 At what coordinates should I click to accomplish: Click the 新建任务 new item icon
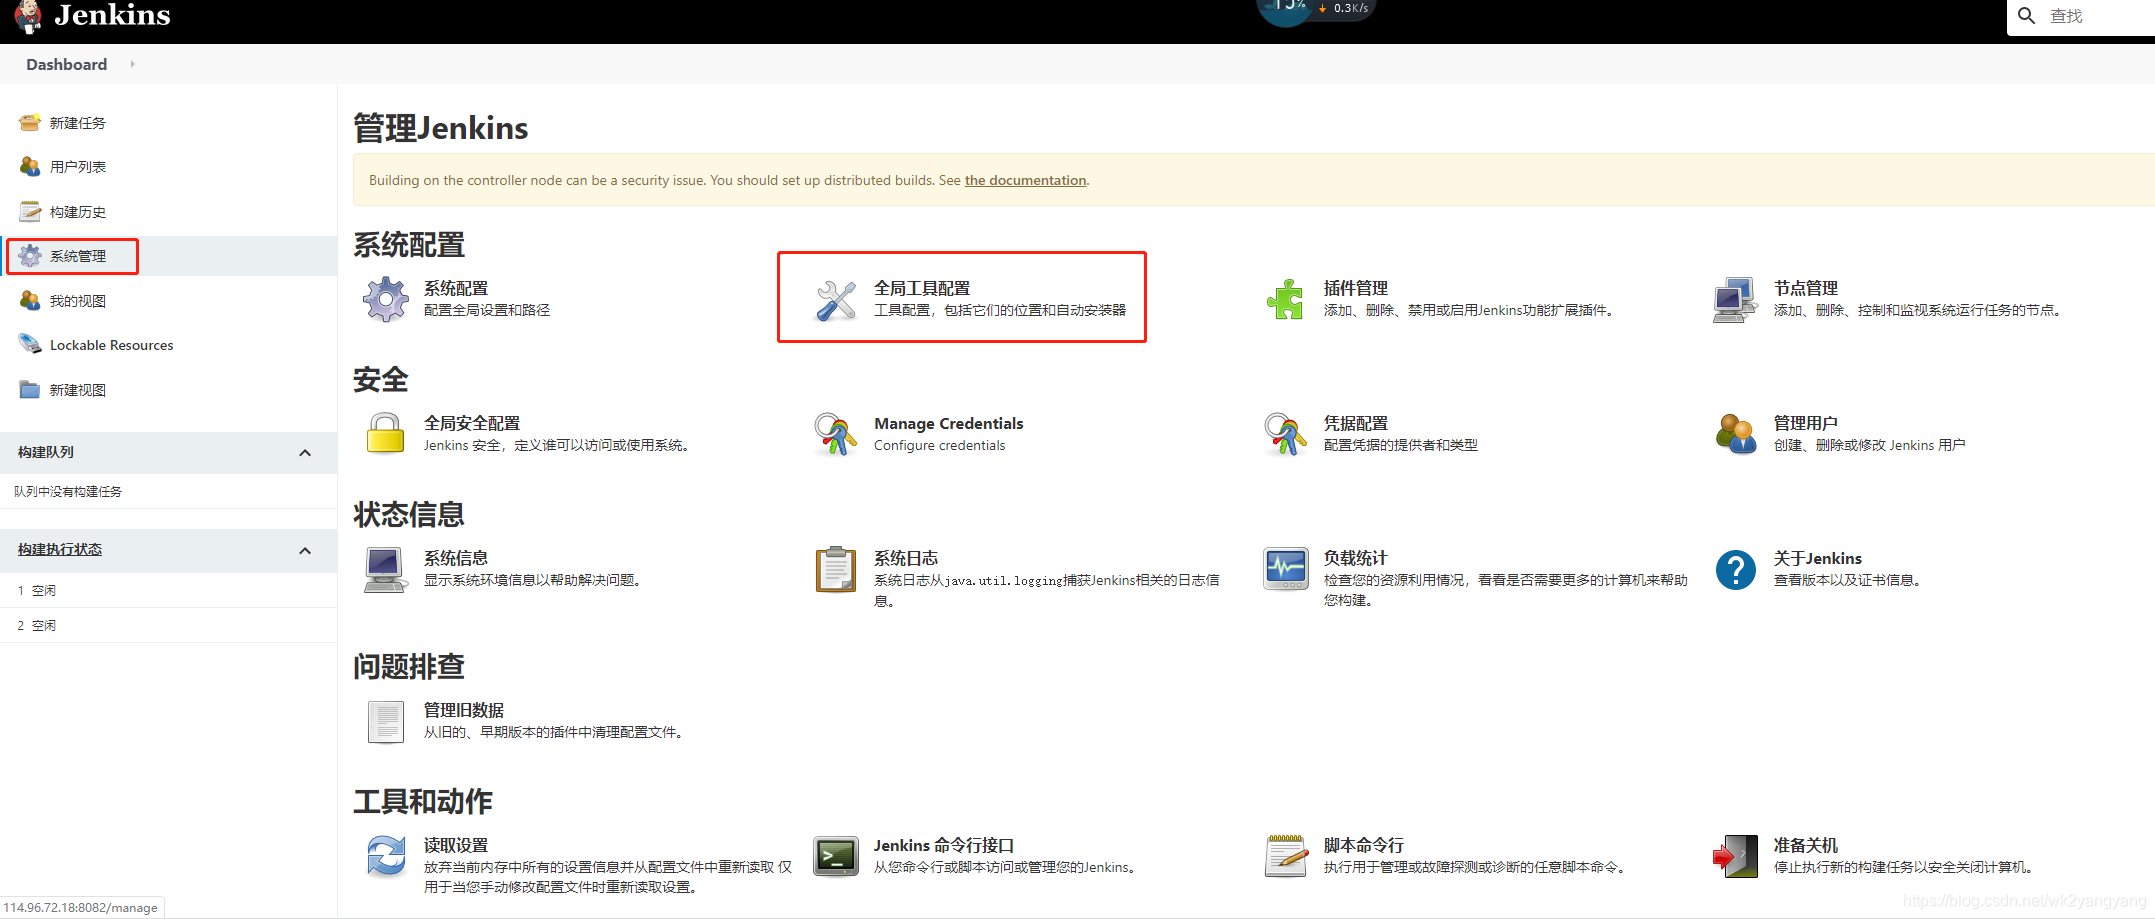tap(30, 122)
